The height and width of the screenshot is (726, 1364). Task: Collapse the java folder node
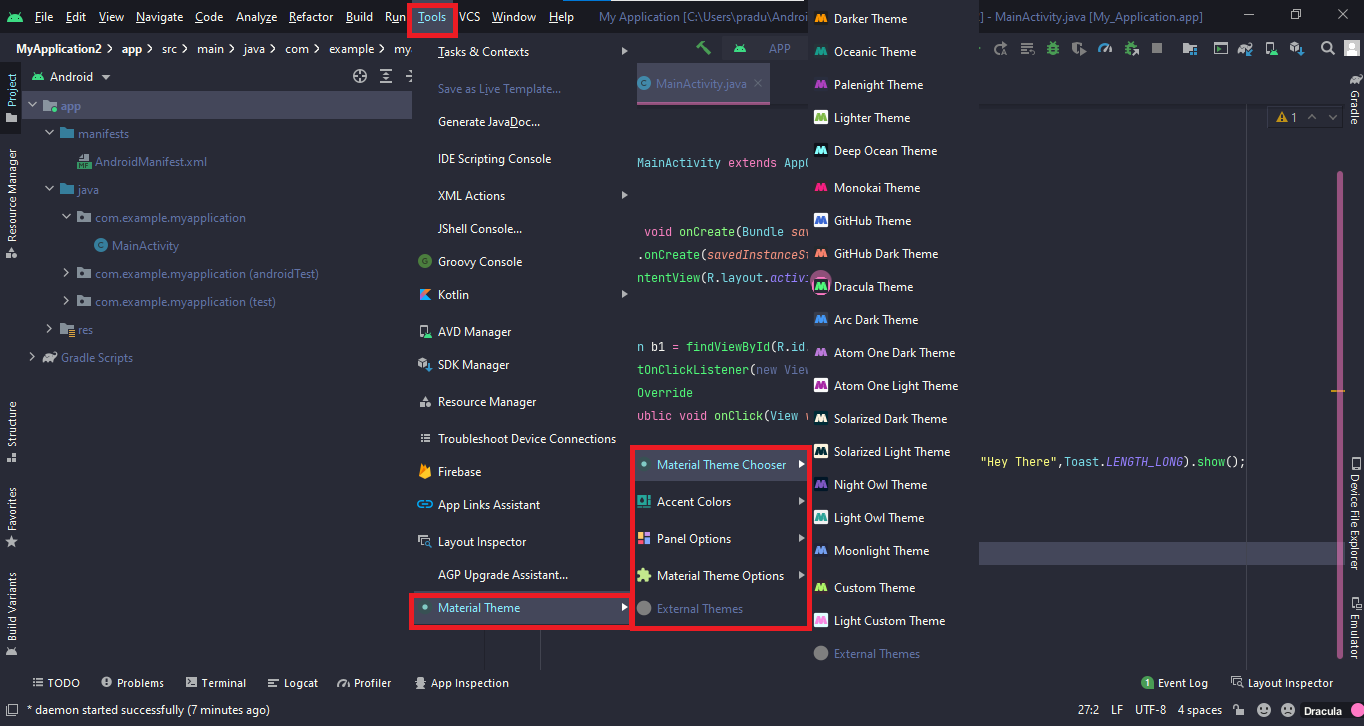(x=49, y=190)
